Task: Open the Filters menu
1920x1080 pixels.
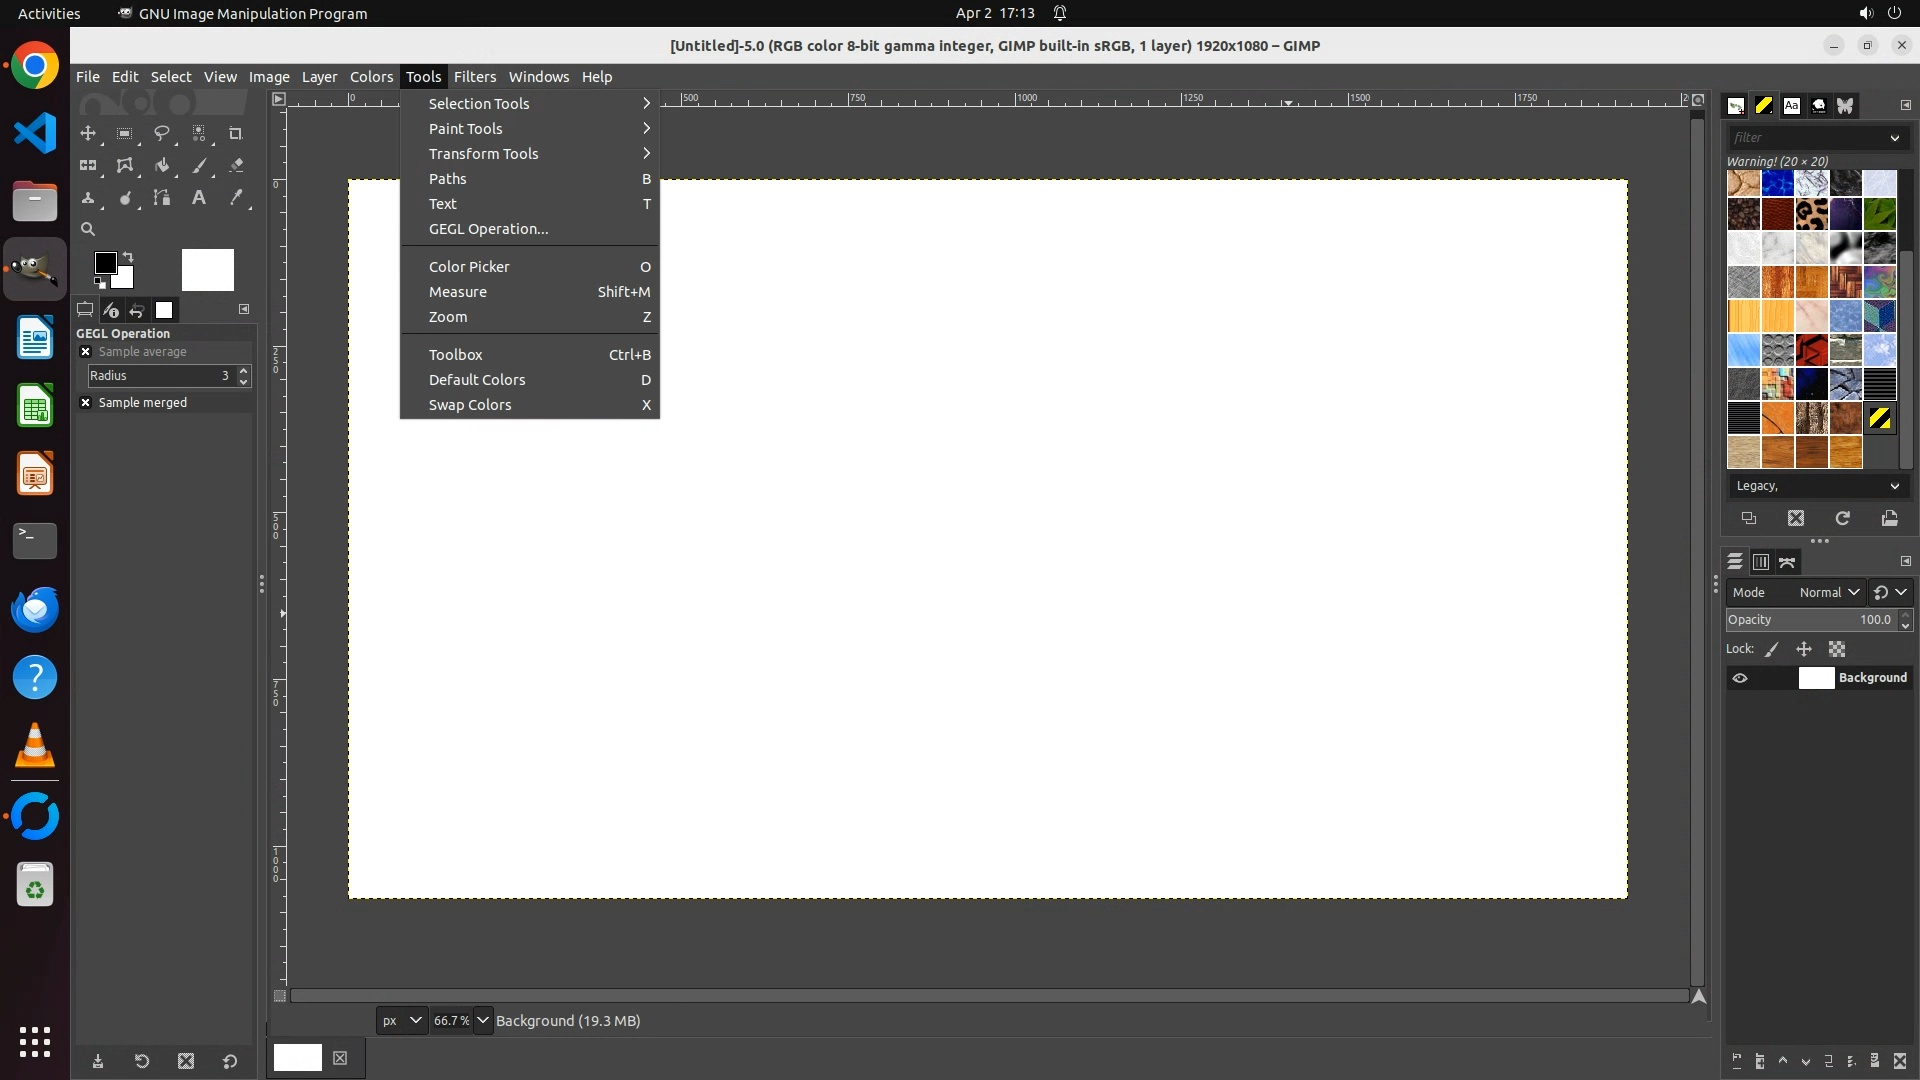Action: tap(474, 77)
